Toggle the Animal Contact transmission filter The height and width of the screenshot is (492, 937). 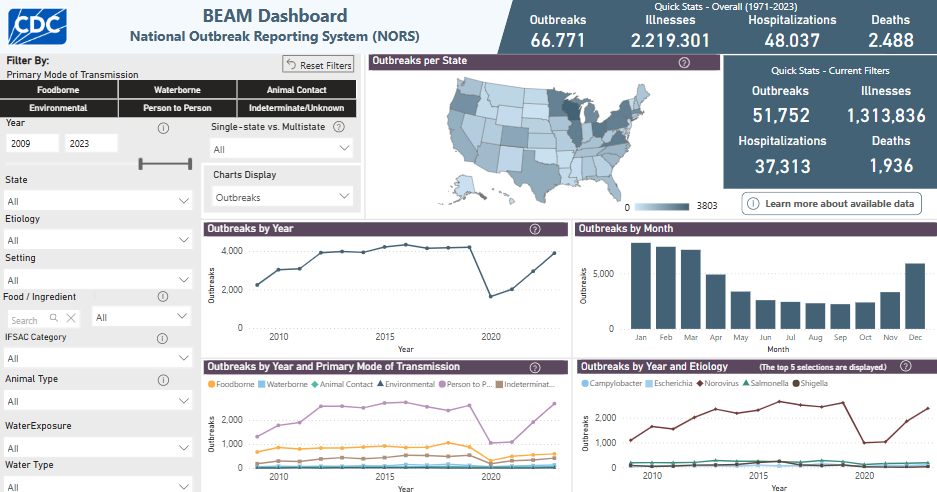click(296, 90)
